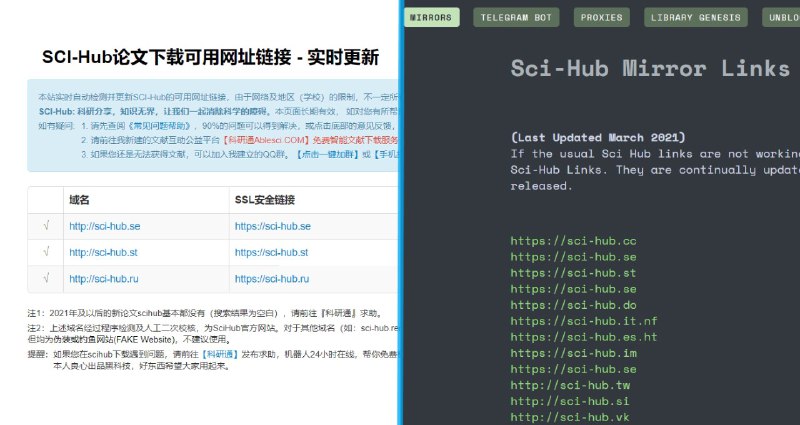Follow the https://sci-hub.im mirror link
The height and width of the screenshot is (425, 800).
573,353
